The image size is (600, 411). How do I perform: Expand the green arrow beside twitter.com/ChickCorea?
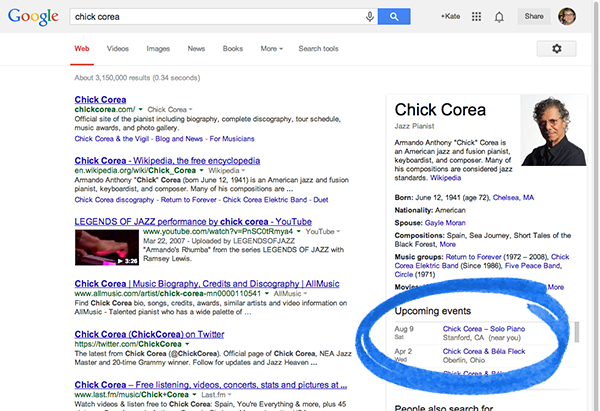tap(187, 344)
